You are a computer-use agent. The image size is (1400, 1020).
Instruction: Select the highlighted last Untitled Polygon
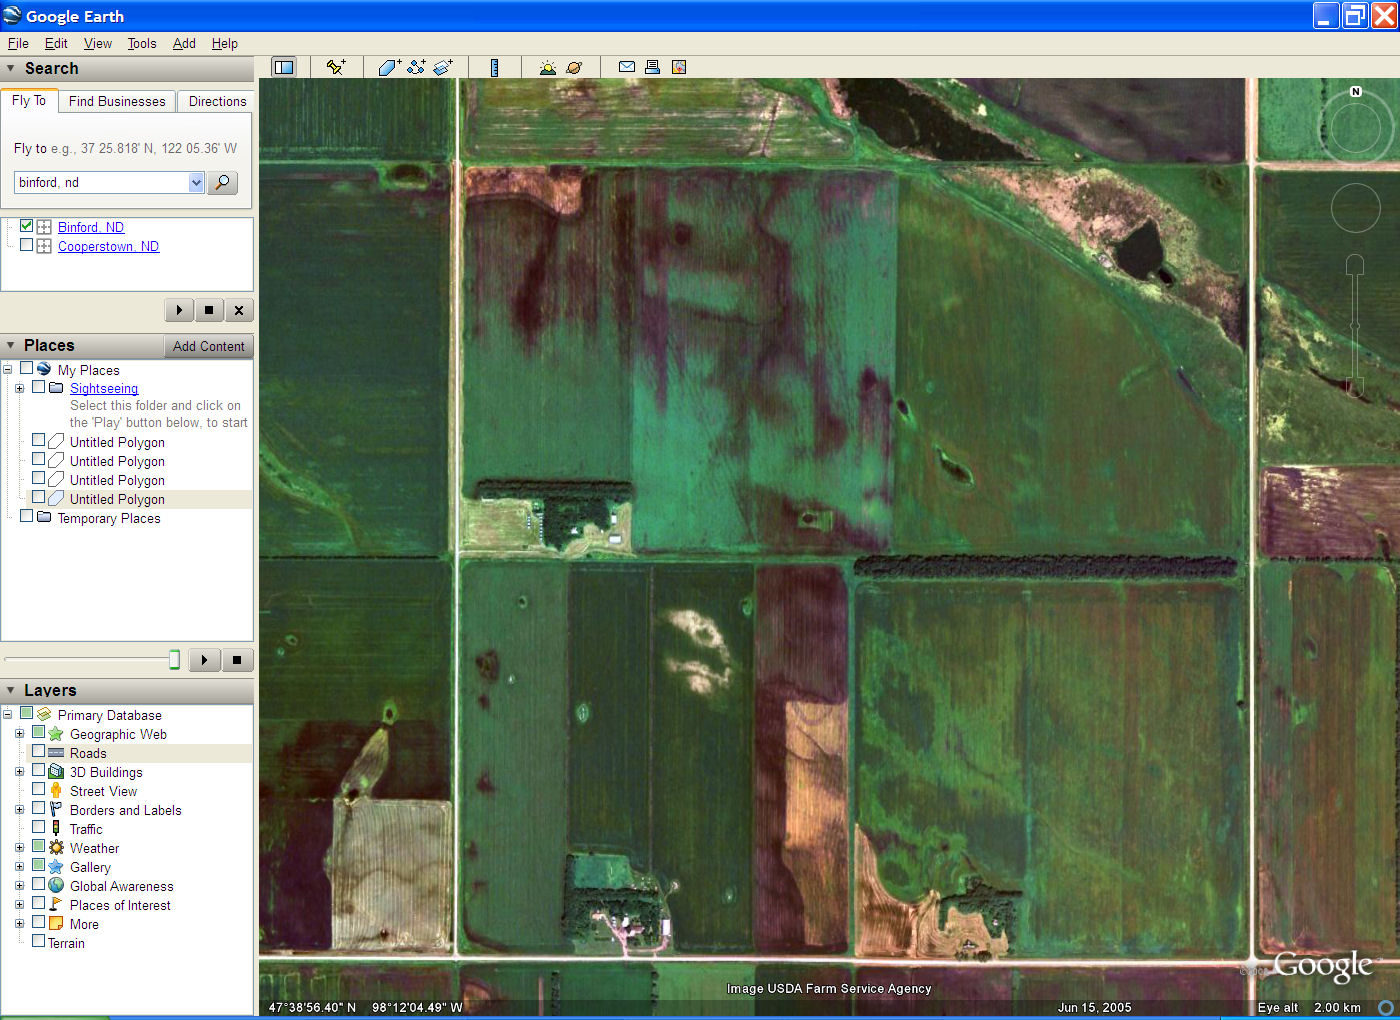coord(117,499)
